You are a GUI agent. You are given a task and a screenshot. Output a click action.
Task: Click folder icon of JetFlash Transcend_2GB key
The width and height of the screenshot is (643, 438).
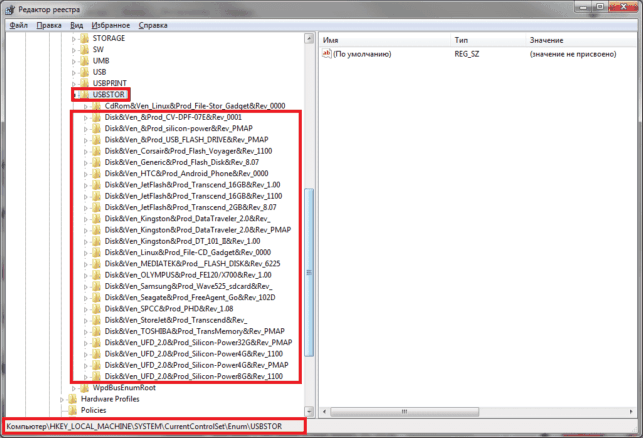pos(96,208)
